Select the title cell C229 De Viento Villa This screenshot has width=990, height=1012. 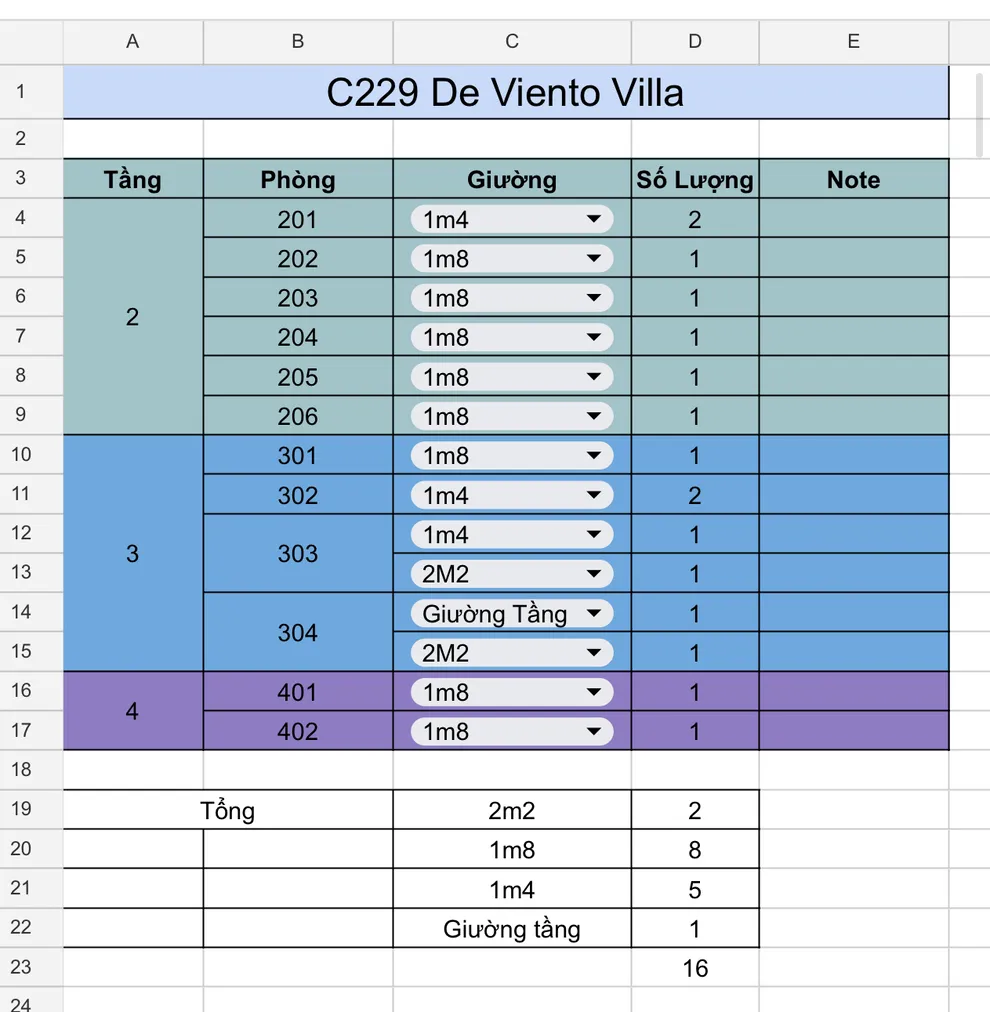(x=505, y=92)
